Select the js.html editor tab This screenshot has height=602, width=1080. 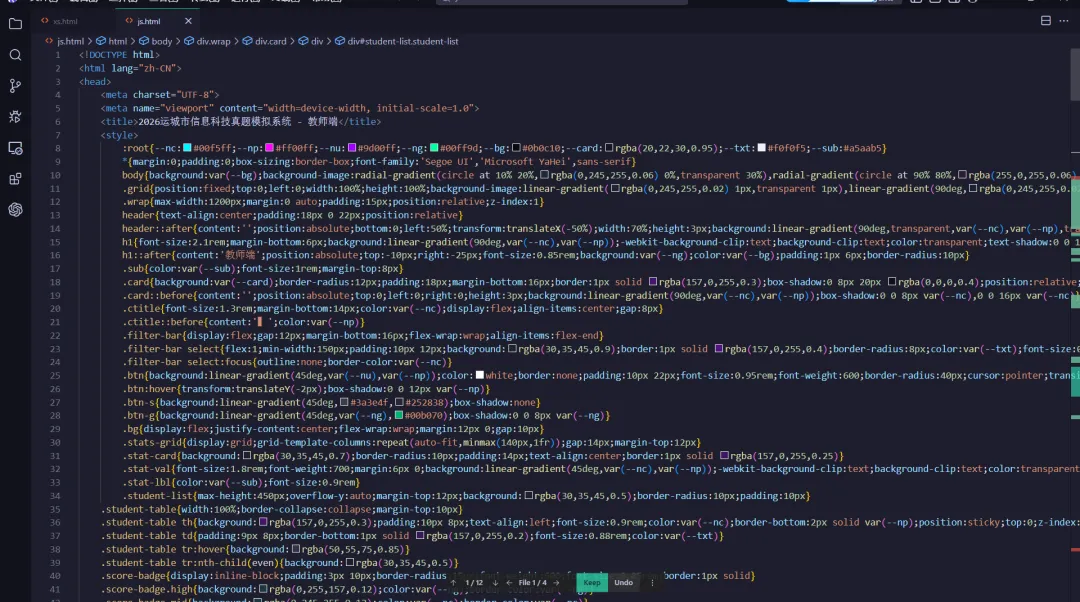(x=148, y=20)
